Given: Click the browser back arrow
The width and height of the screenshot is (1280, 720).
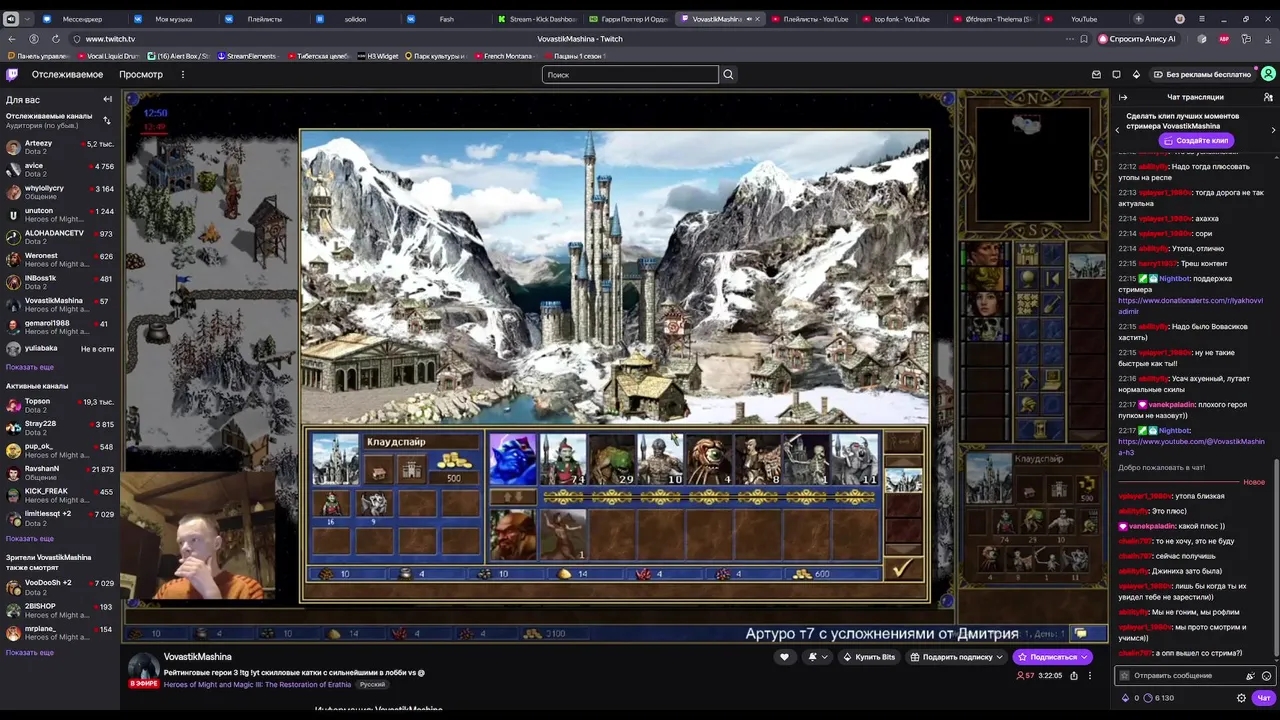Looking at the screenshot, I should pos(12,39).
